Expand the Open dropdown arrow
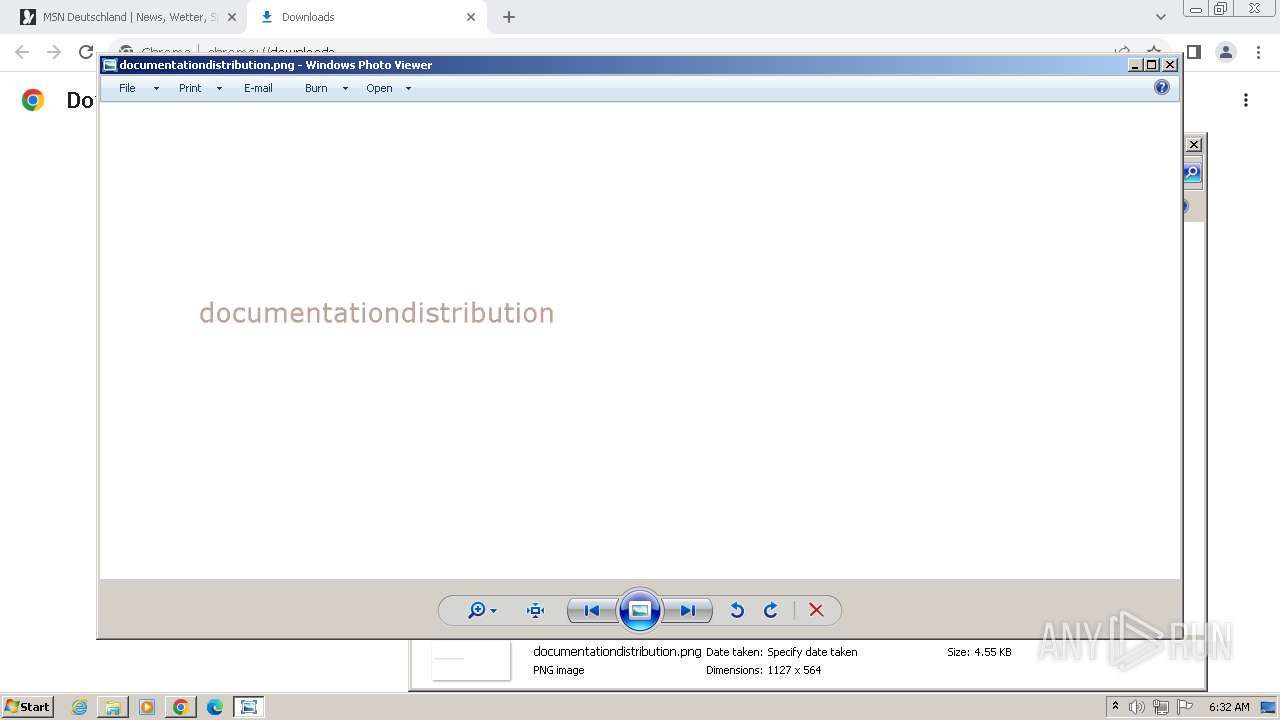 point(408,88)
